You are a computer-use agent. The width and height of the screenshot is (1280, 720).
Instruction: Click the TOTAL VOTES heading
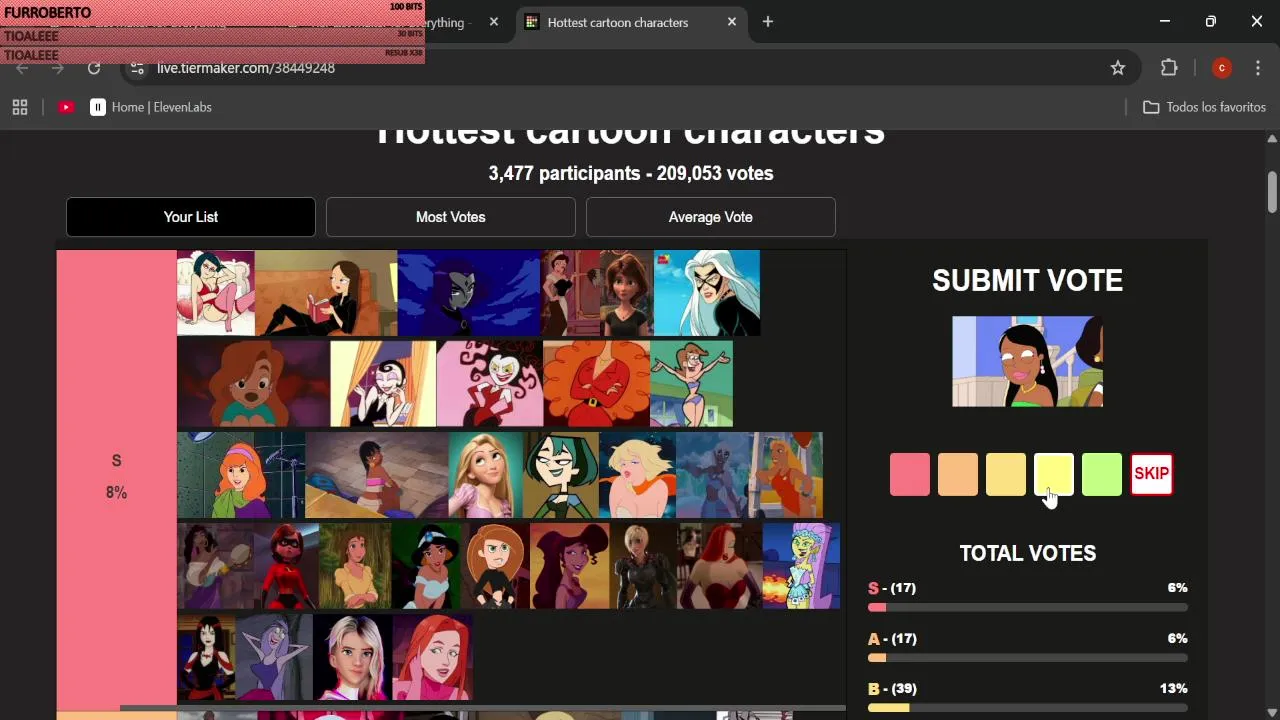point(1028,553)
